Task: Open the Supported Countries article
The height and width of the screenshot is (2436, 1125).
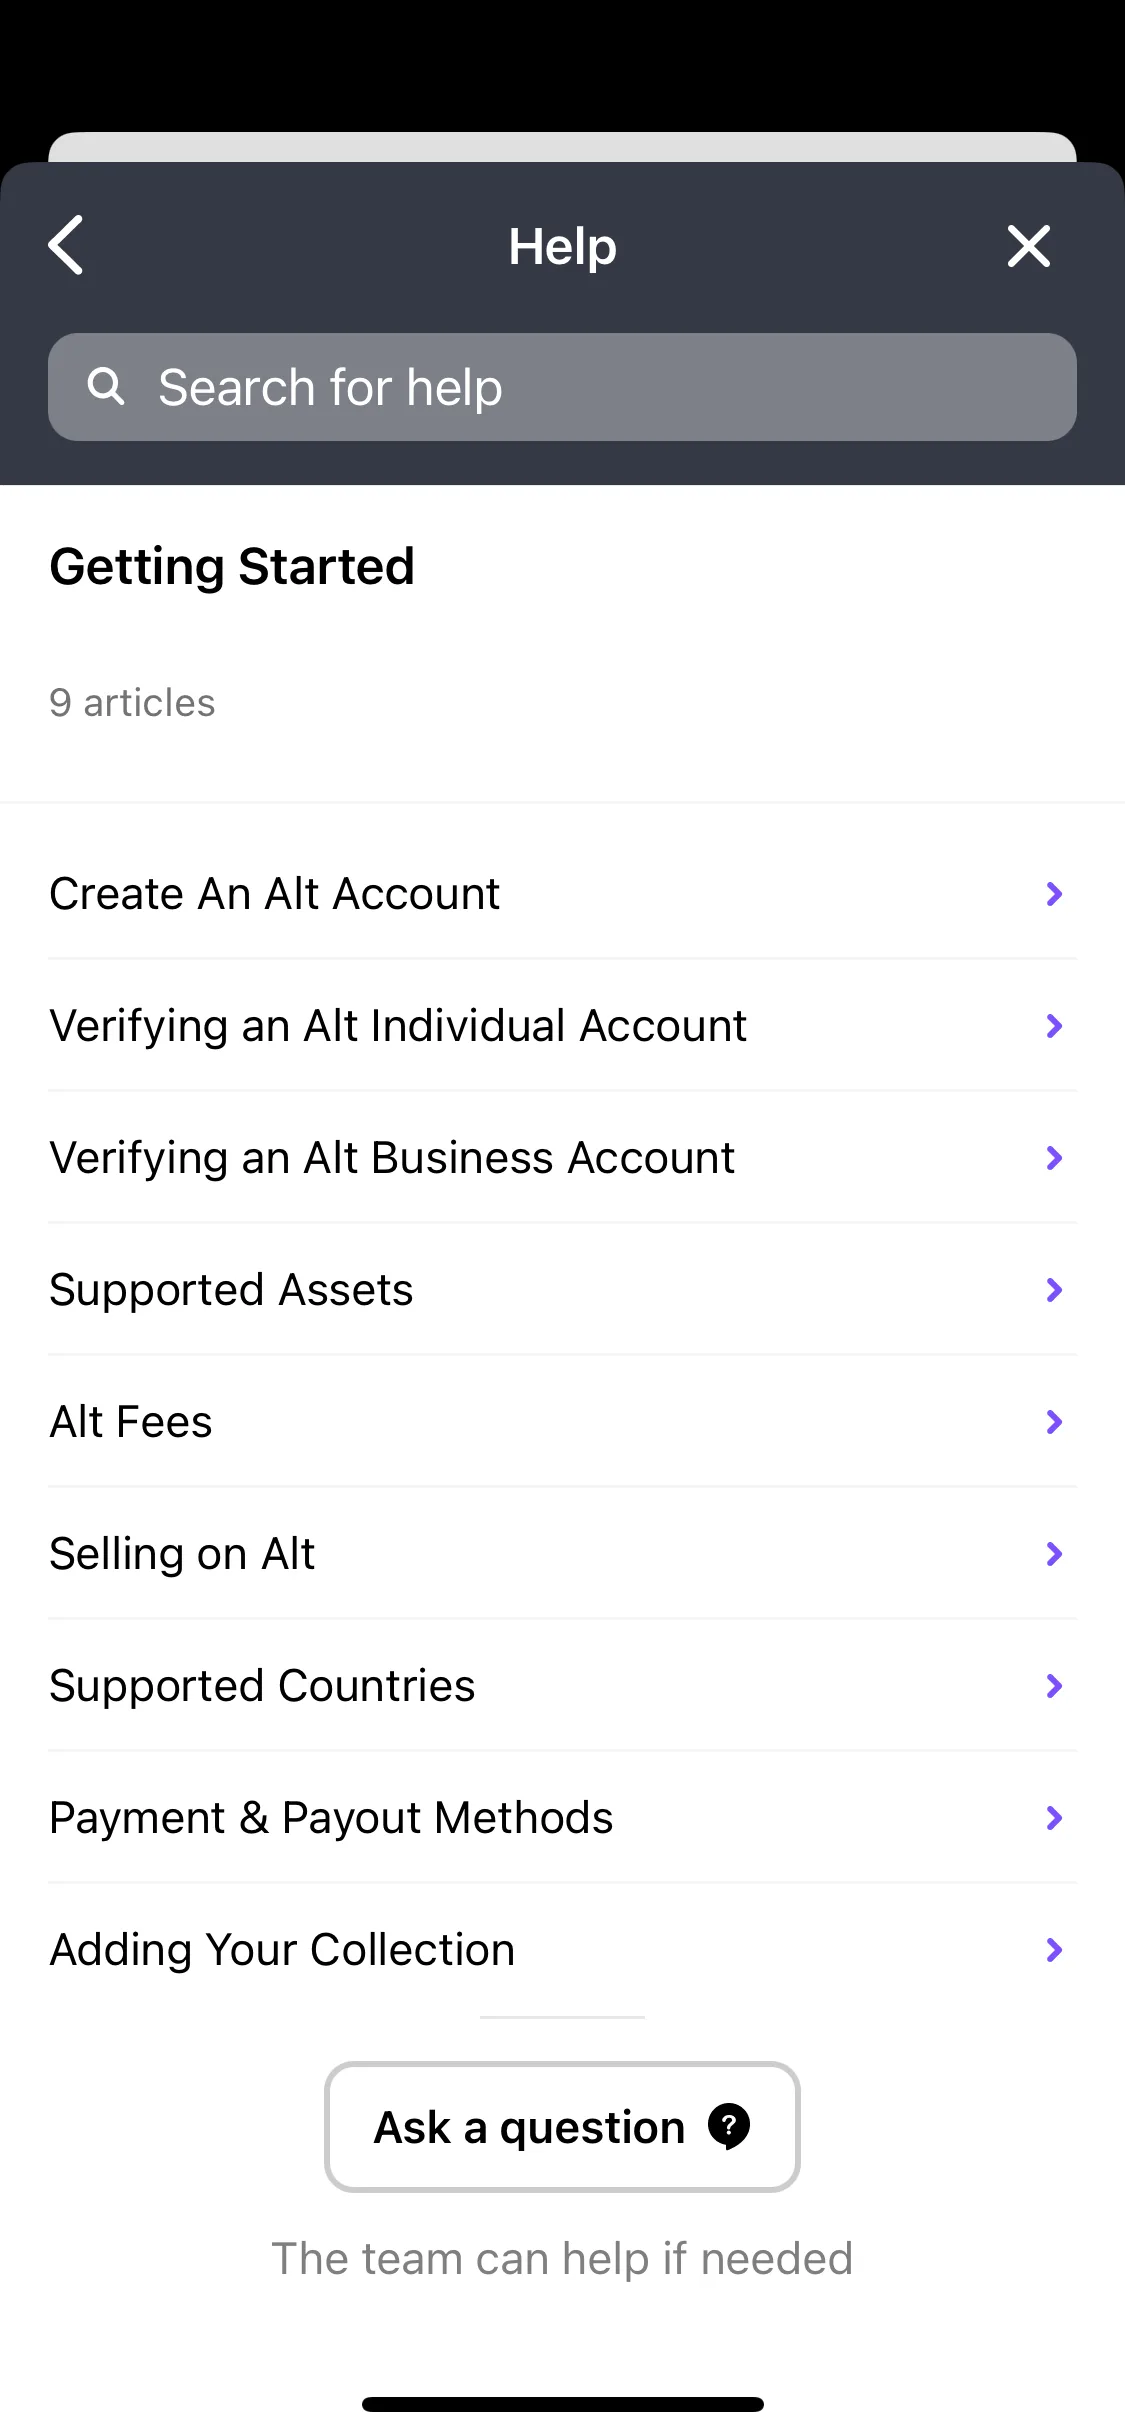Action: pos(562,1686)
